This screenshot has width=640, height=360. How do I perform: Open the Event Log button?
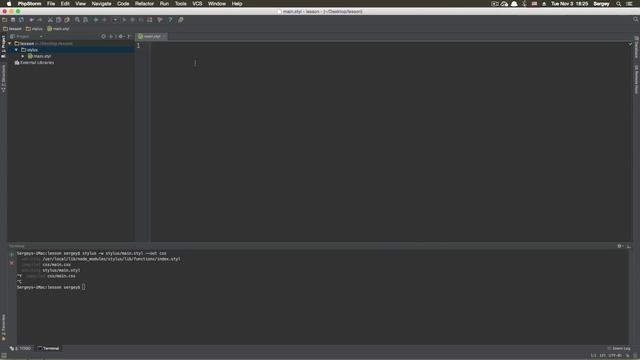tap(619, 348)
